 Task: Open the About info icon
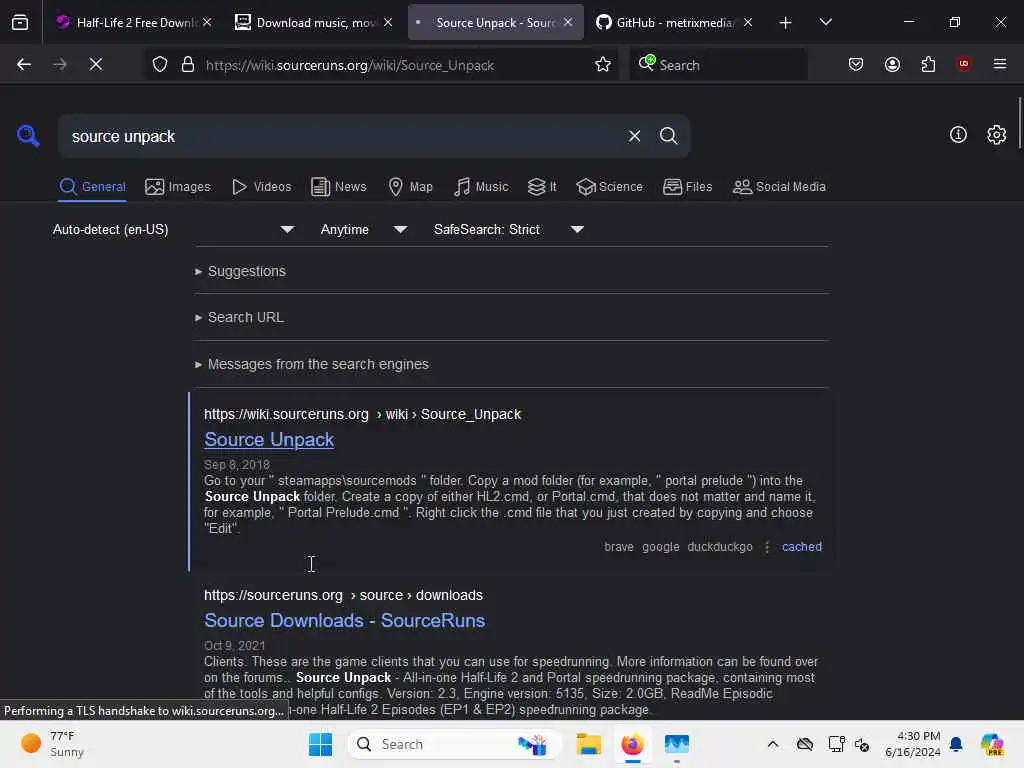point(958,135)
